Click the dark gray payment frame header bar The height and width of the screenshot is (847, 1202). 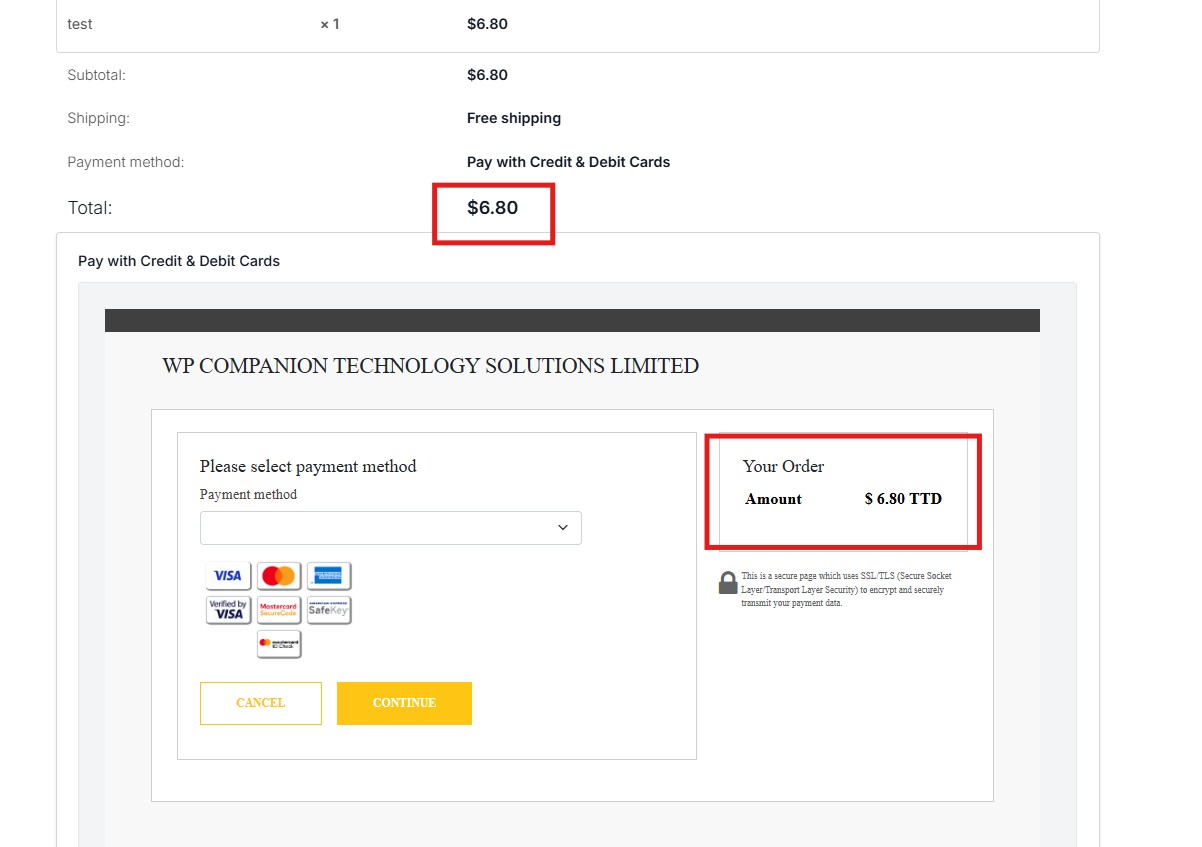coord(572,320)
